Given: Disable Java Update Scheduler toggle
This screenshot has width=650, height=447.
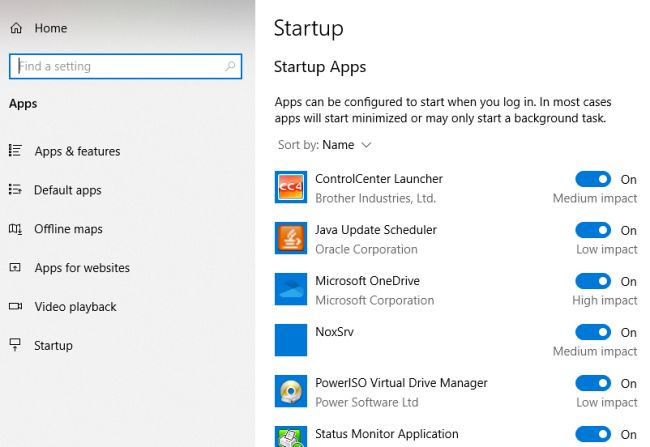Looking at the screenshot, I should tap(593, 230).
